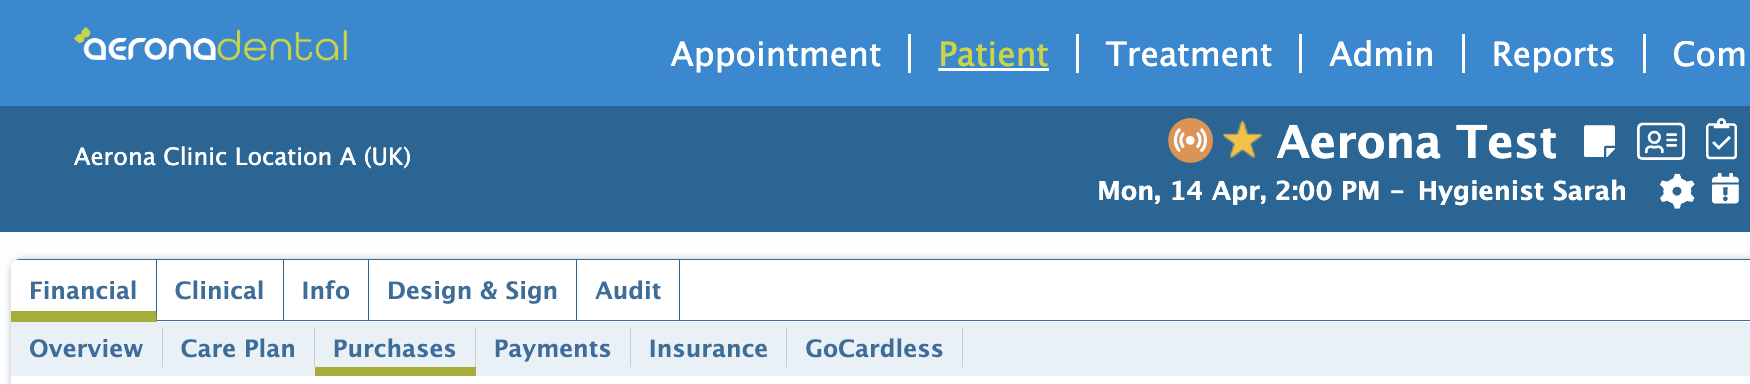Go to the Admin menu
Image resolution: width=1750 pixels, height=384 pixels.
[x=1382, y=54]
